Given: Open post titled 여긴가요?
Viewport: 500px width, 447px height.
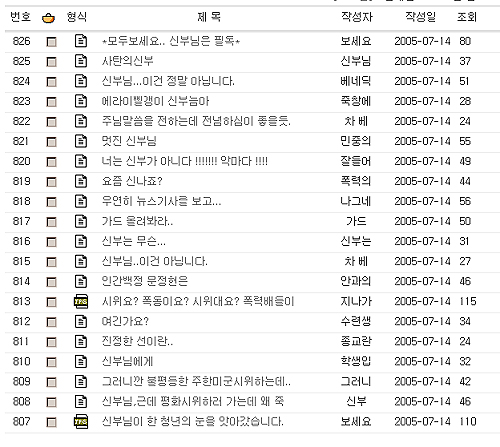Looking at the screenshot, I should 125,321.
